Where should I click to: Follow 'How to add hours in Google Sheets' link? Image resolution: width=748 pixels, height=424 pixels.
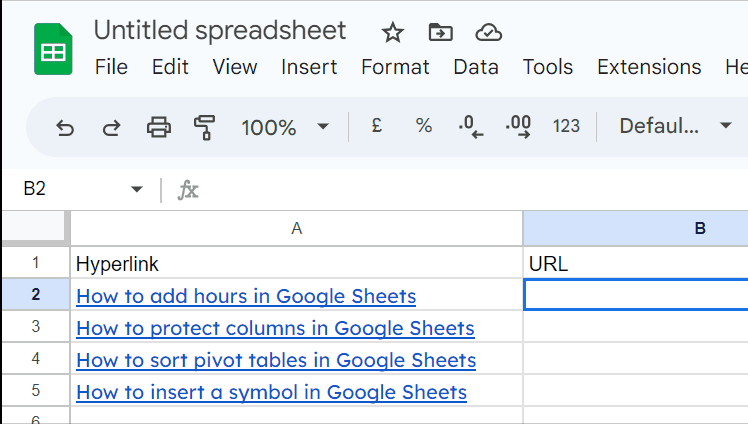pos(246,296)
